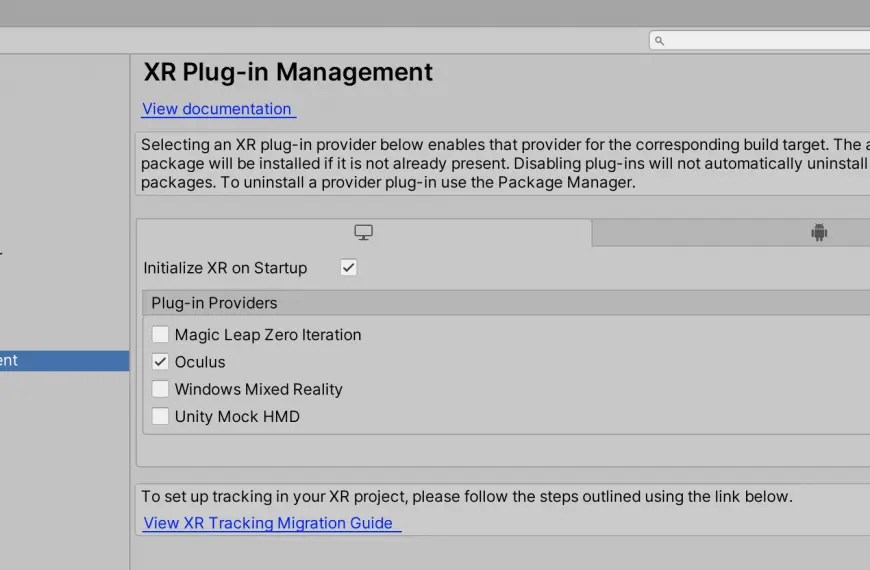
Task: Focus the settings search input field
Action: [x=760, y=41]
